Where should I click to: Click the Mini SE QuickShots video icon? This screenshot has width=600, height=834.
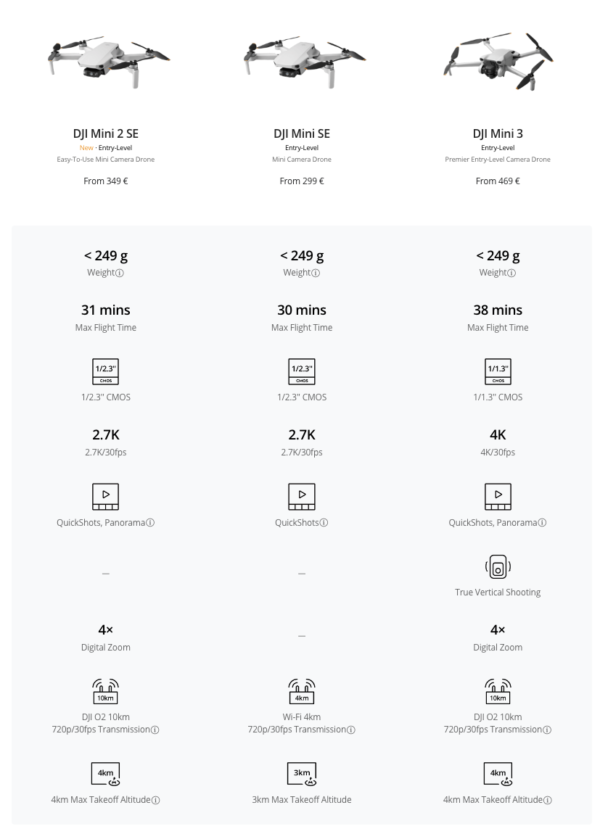pos(301,497)
